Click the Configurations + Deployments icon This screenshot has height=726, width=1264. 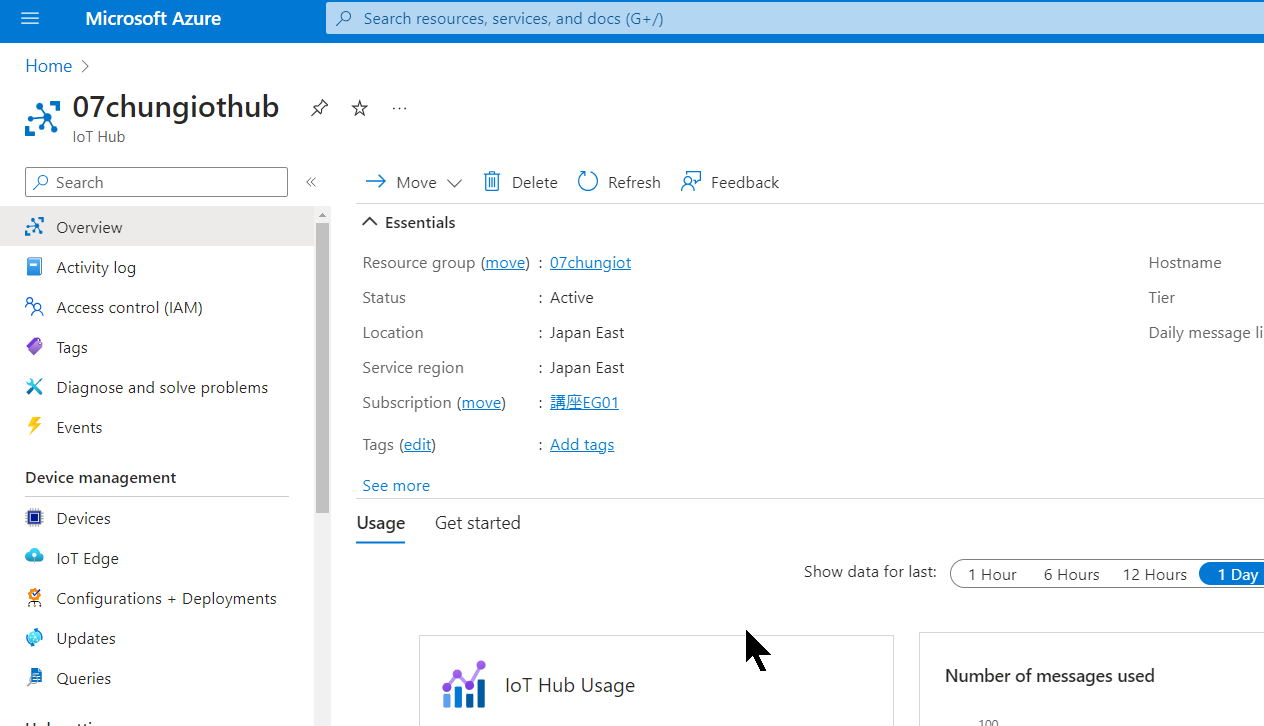point(35,598)
